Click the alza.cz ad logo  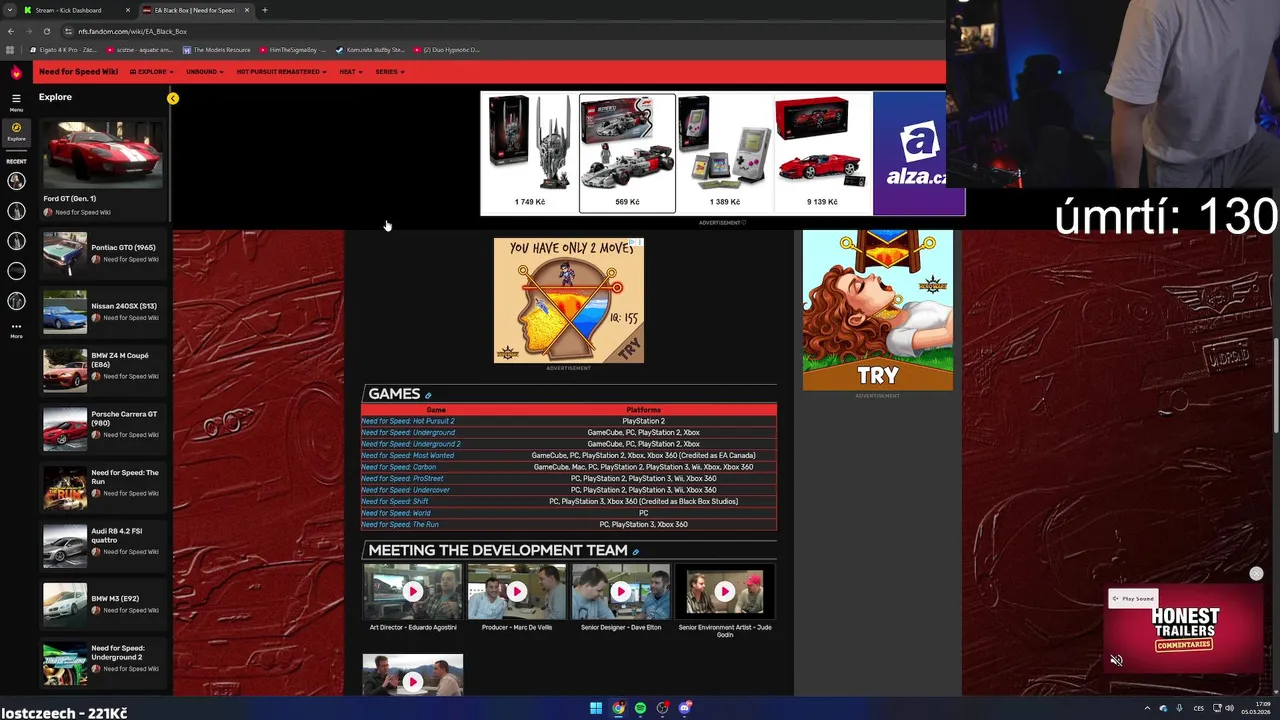[917, 153]
